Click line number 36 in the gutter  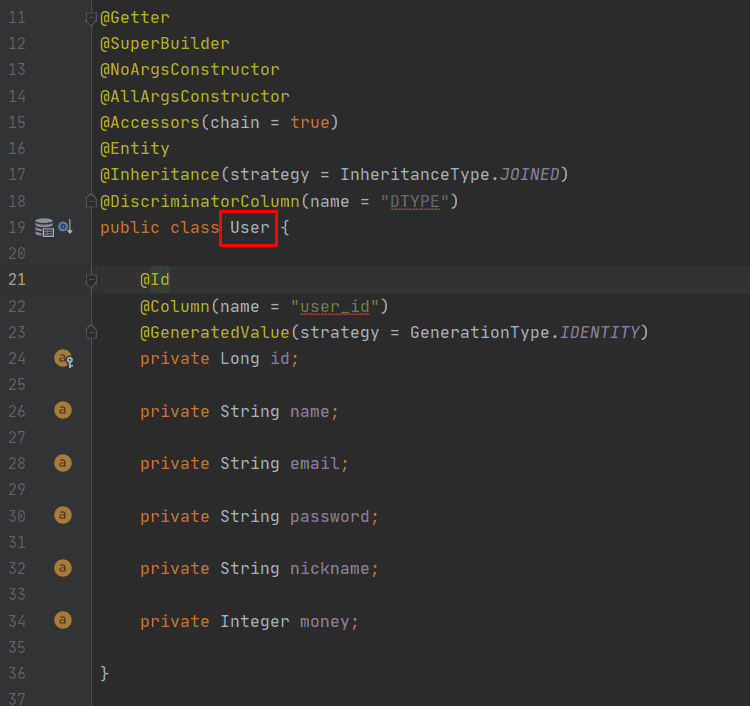click(x=17, y=673)
